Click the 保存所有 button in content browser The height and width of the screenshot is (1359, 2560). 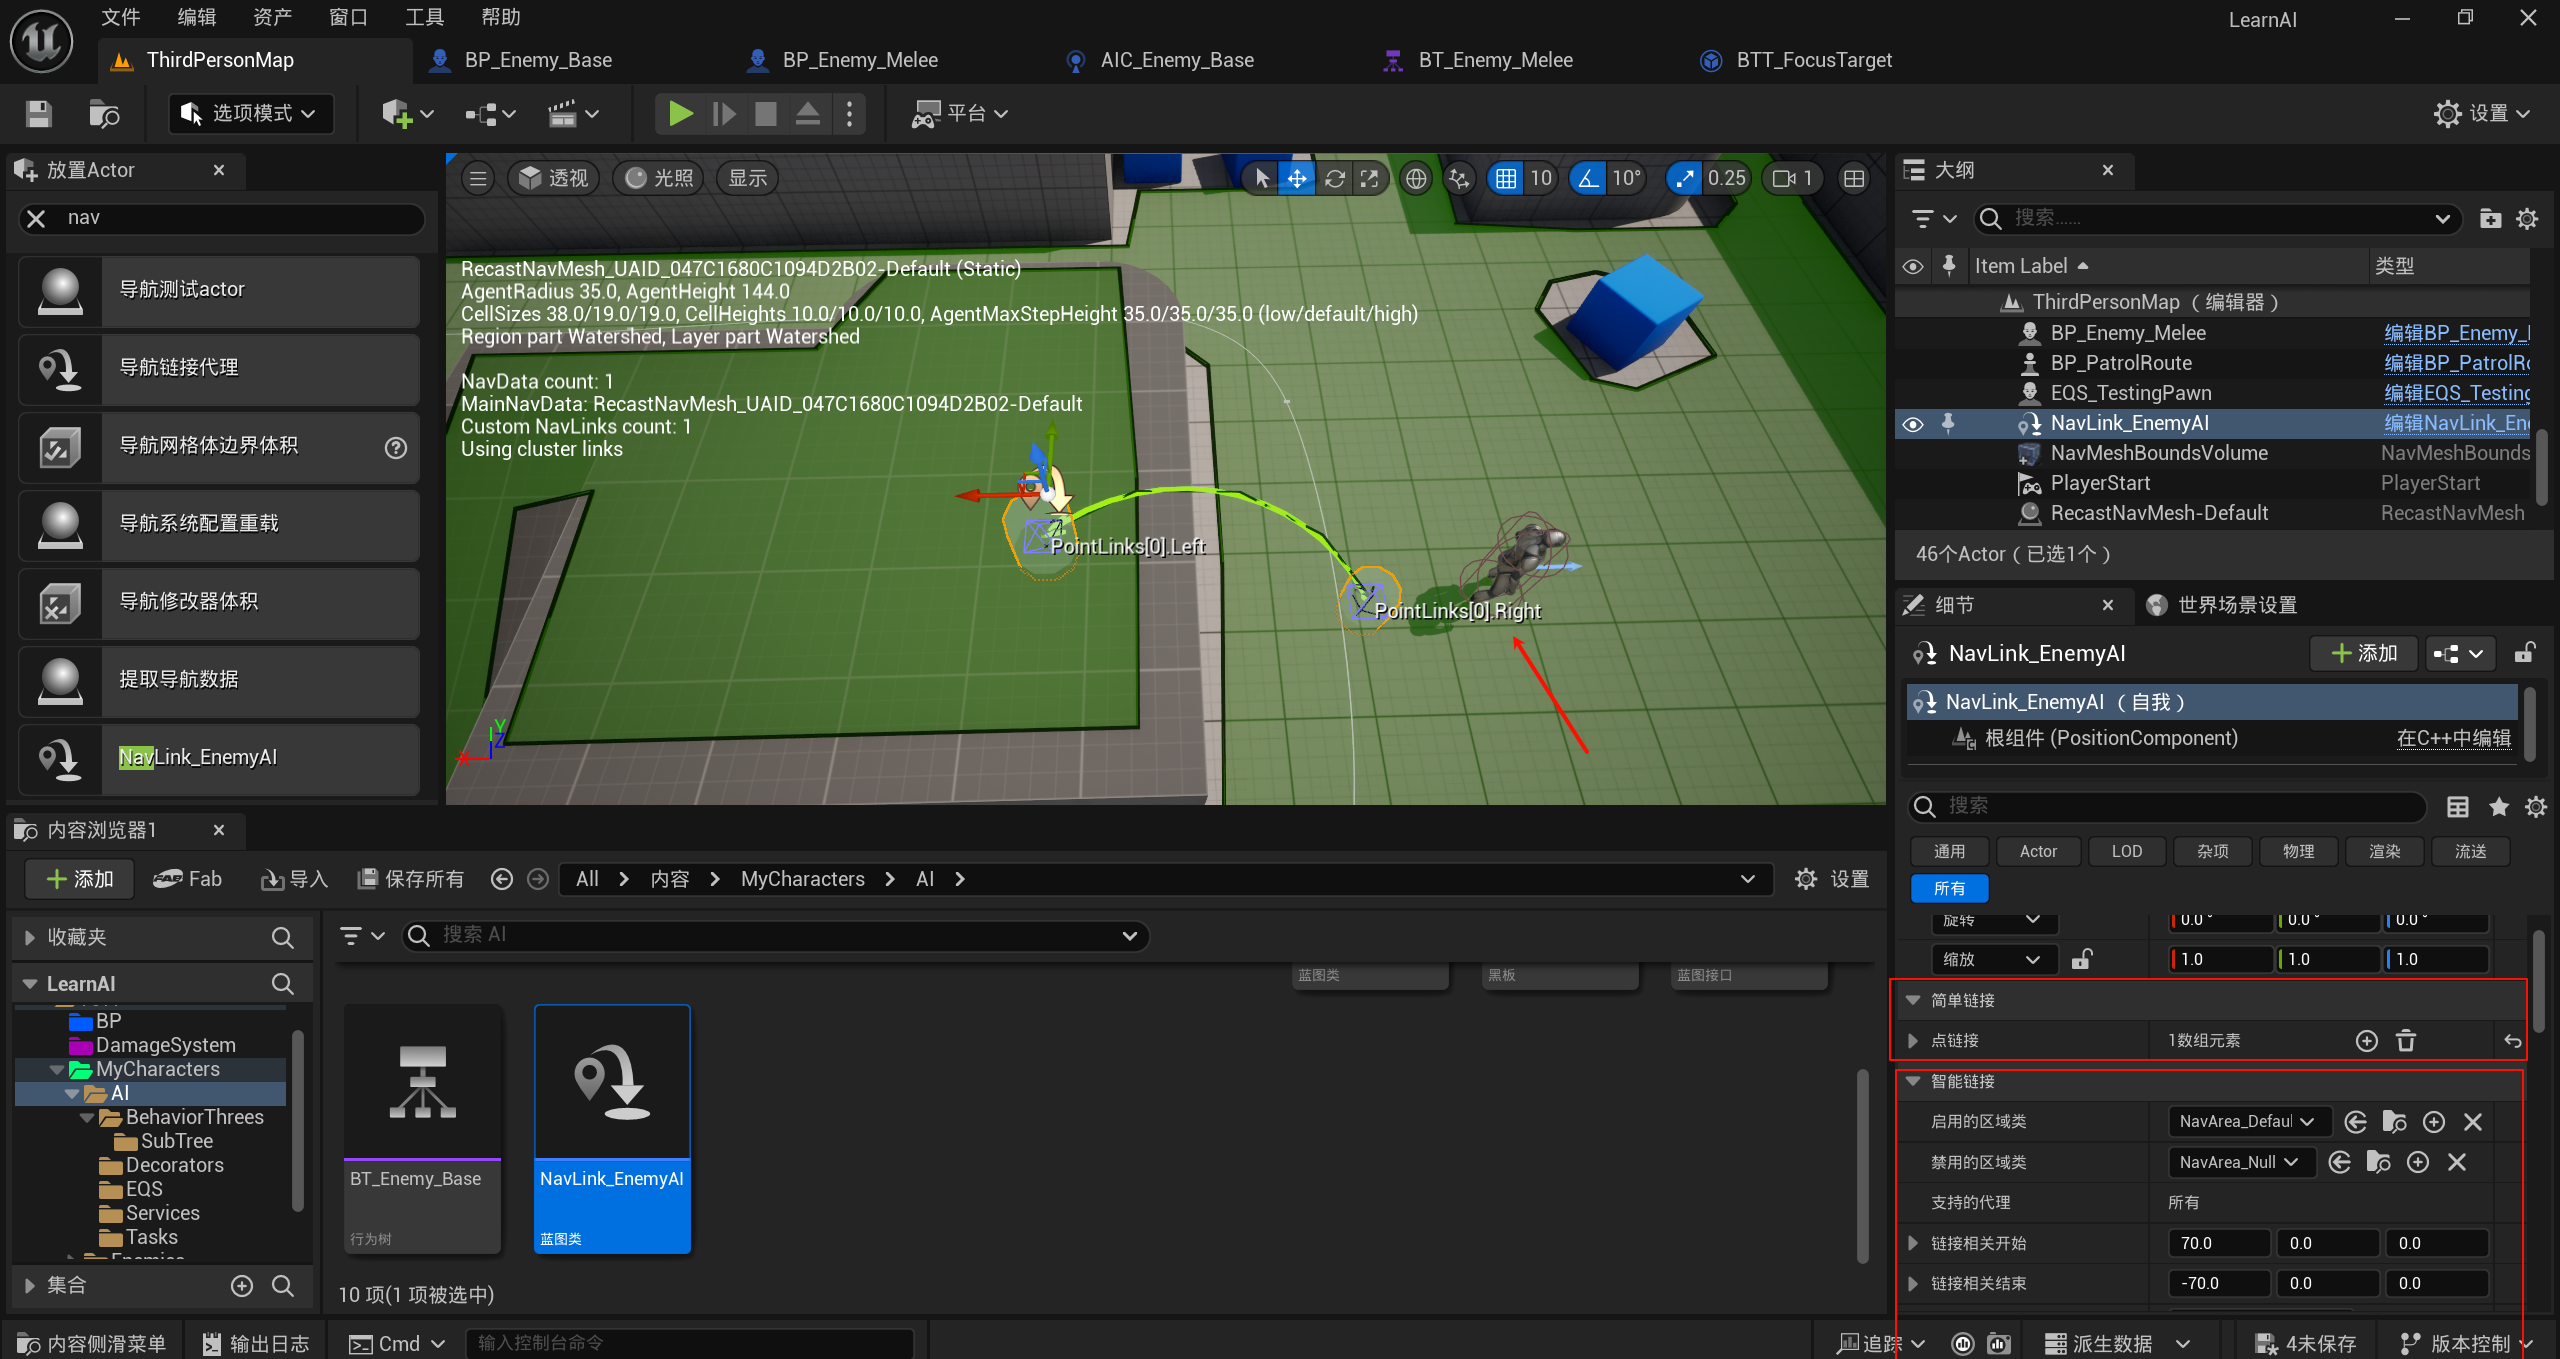(411, 879)
